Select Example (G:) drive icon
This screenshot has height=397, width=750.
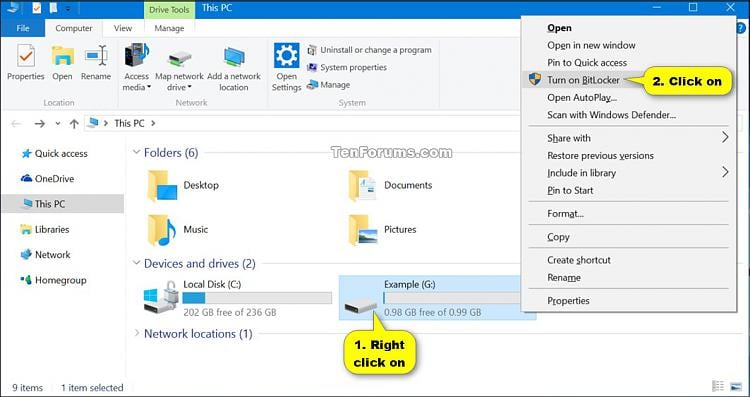click(x=362, y=306)
